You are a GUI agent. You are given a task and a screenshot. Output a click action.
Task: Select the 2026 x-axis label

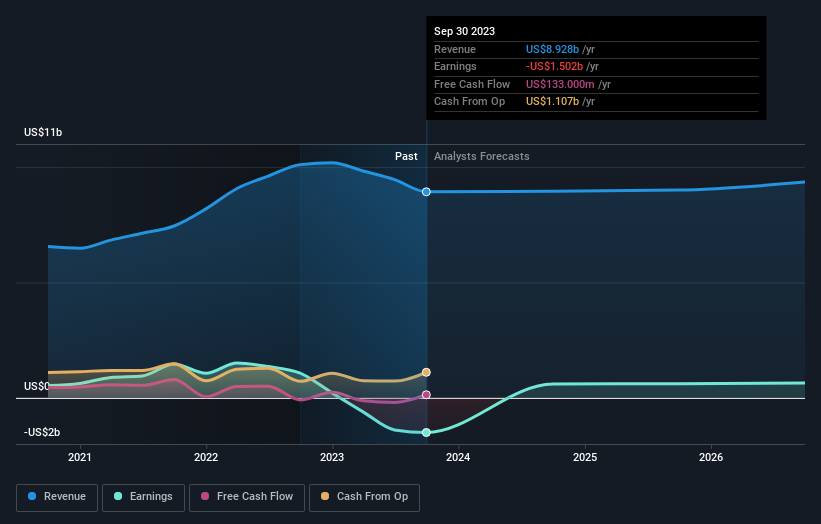(x=711, y=458)
